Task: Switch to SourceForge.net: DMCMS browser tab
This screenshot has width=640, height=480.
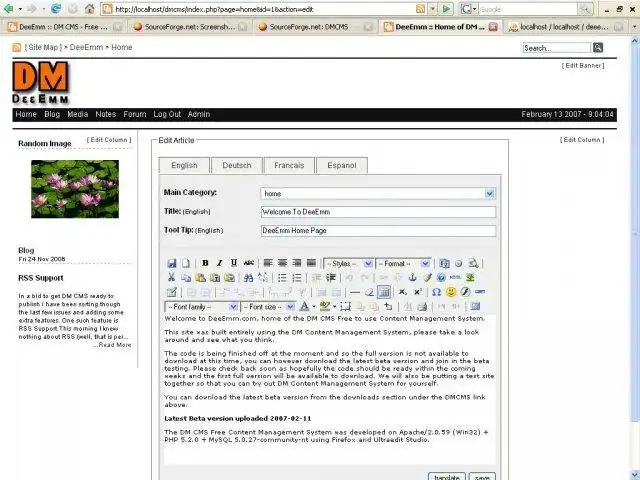Action: (x=315, y=27)
